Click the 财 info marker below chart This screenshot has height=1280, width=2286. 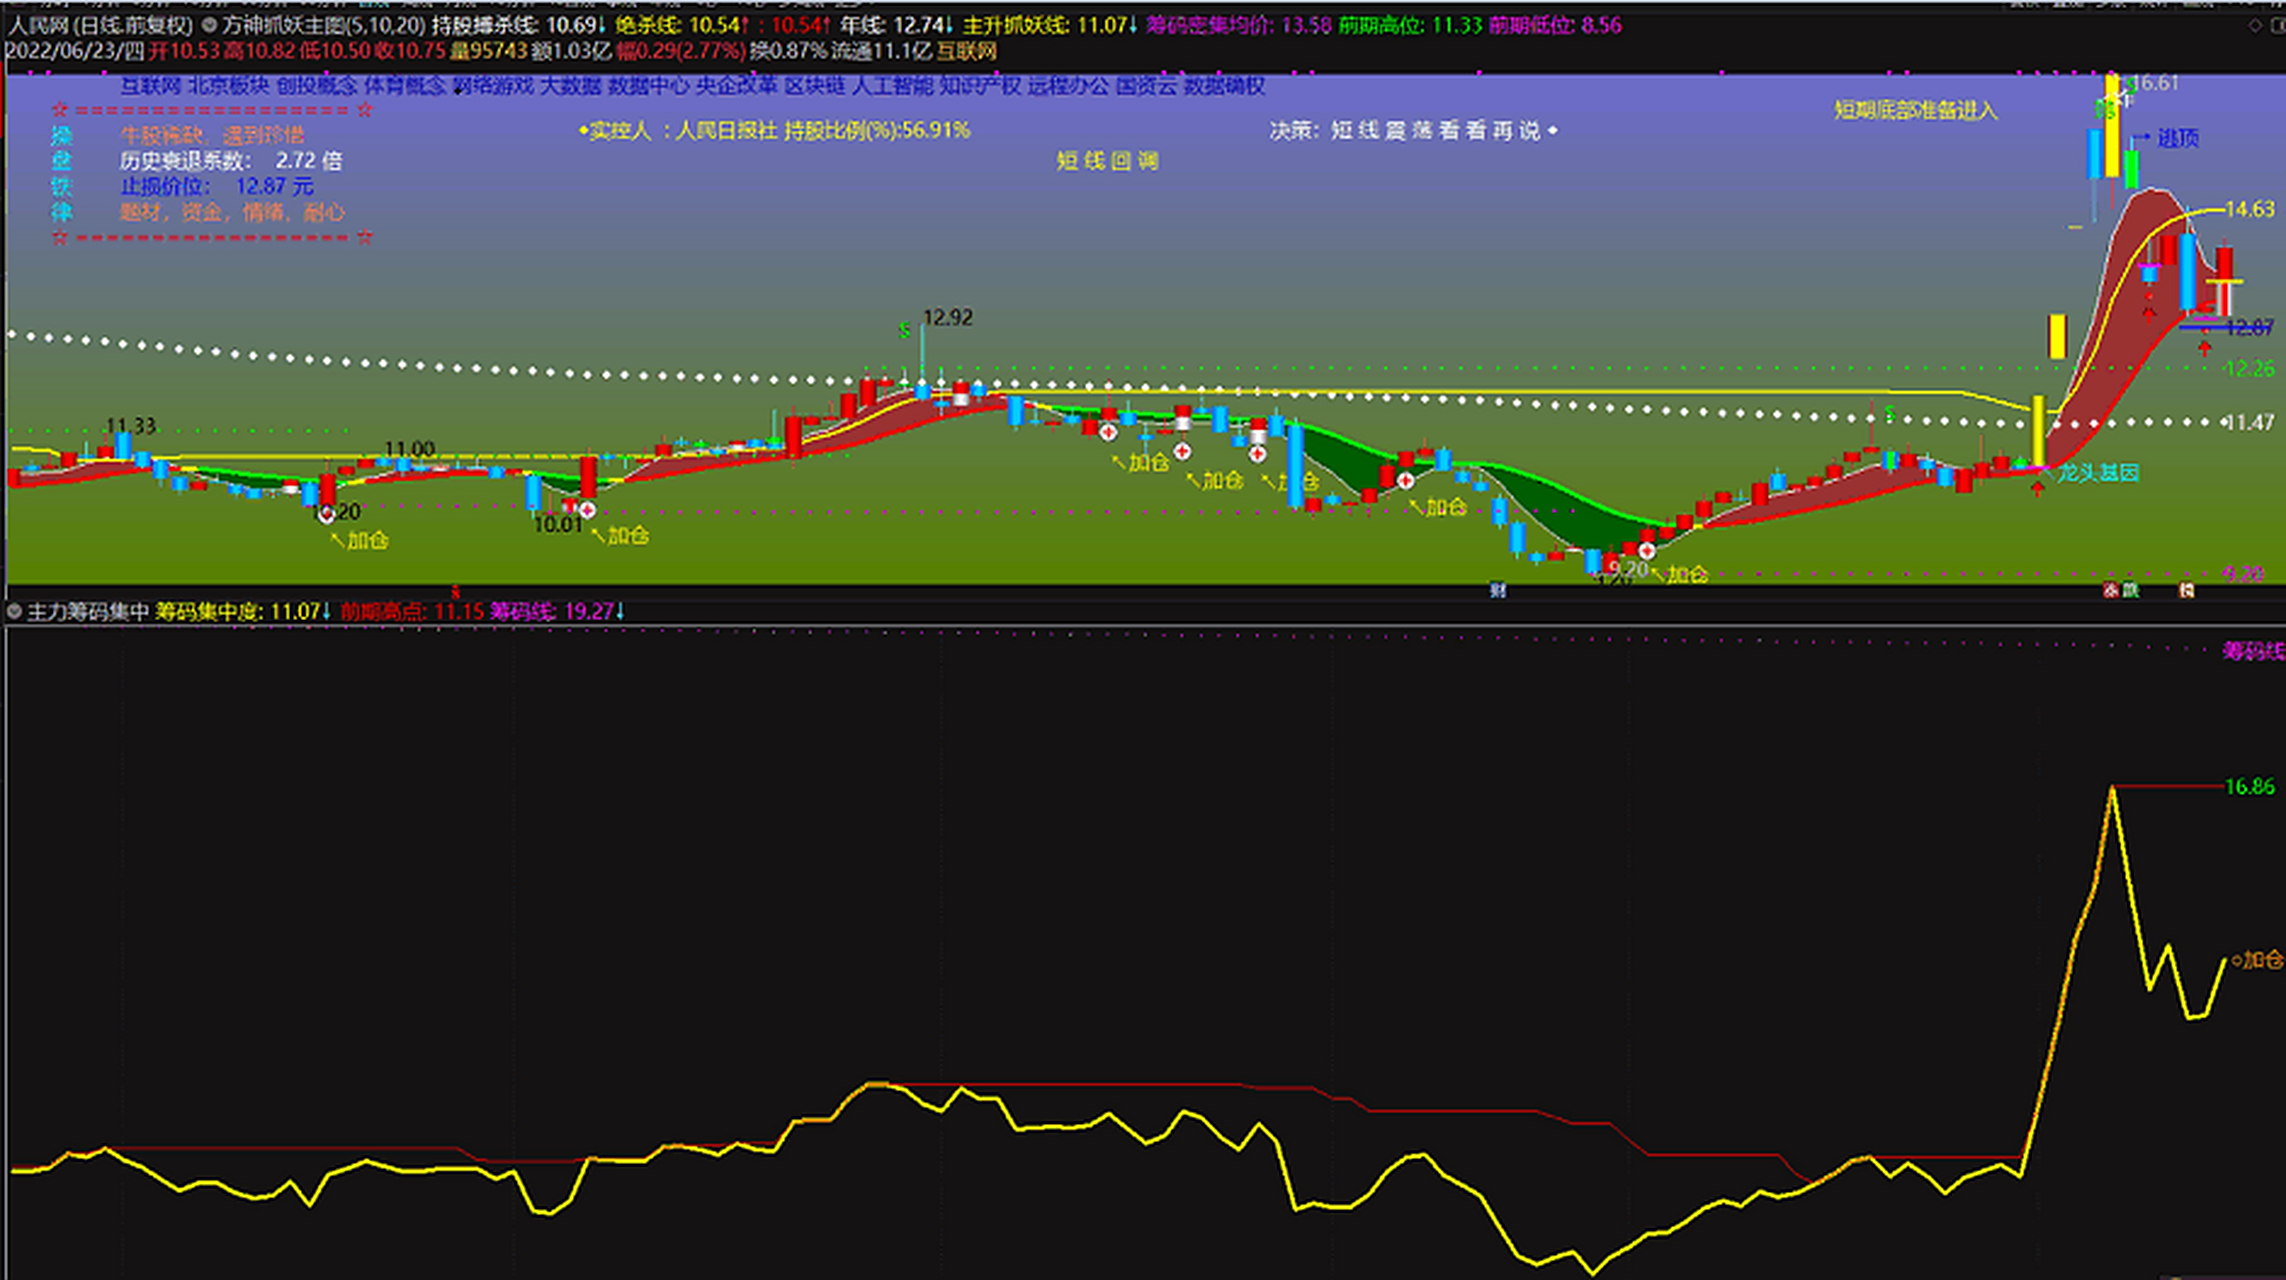click(1497, 590)
